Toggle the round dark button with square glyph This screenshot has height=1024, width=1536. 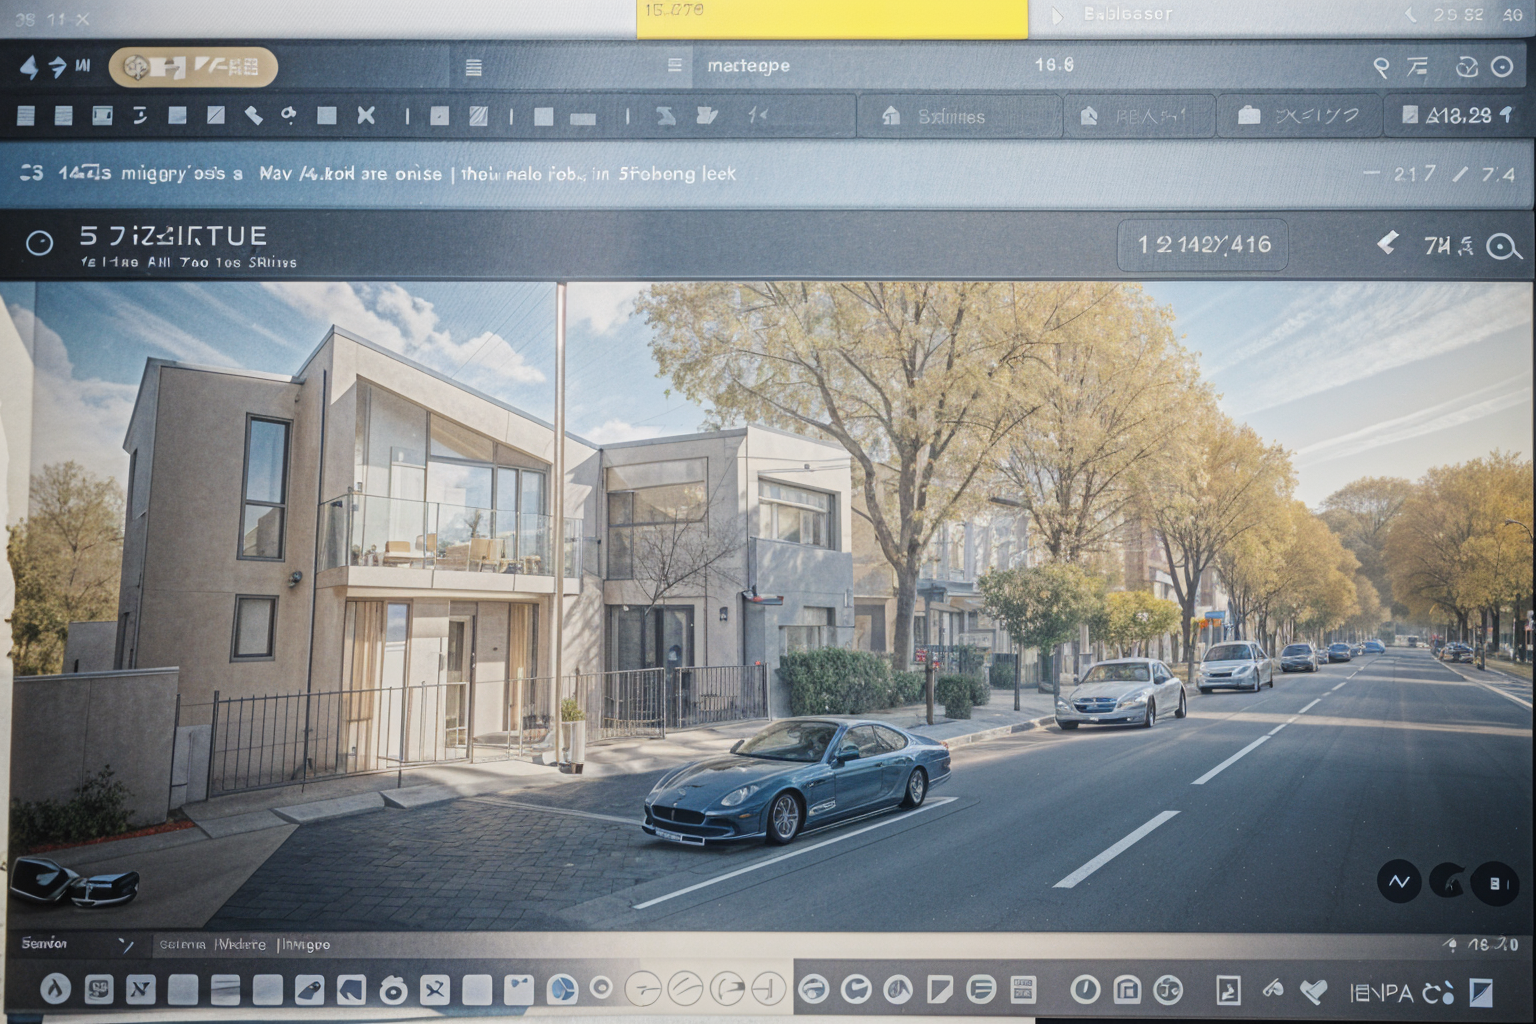[x=1495, y=883]
